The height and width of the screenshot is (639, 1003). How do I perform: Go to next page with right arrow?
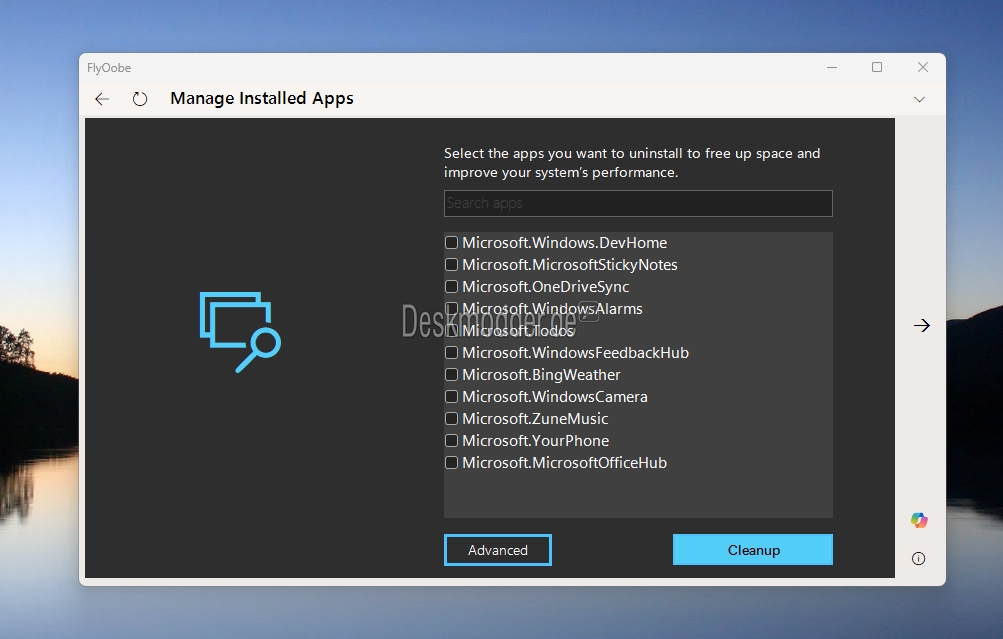pos(922,326)
